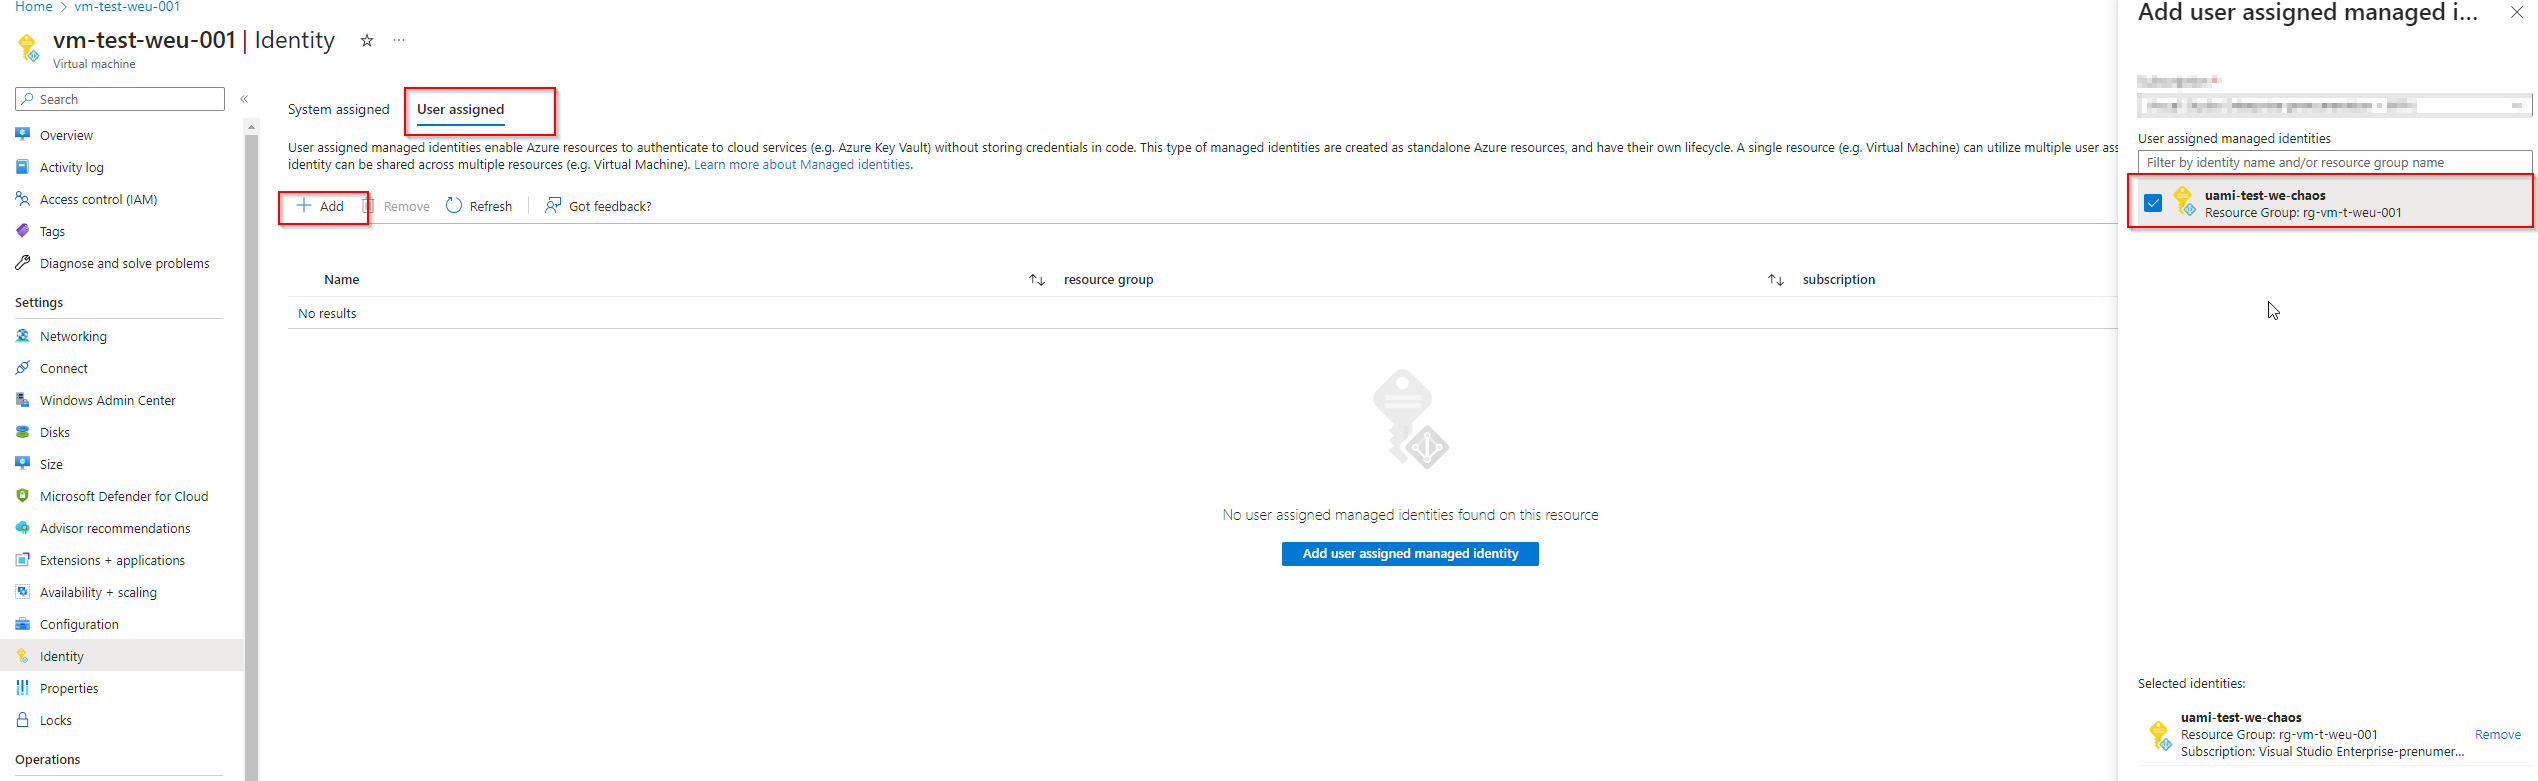Click the Got feedback? button

pyautogui.click(x=598, y=206)
